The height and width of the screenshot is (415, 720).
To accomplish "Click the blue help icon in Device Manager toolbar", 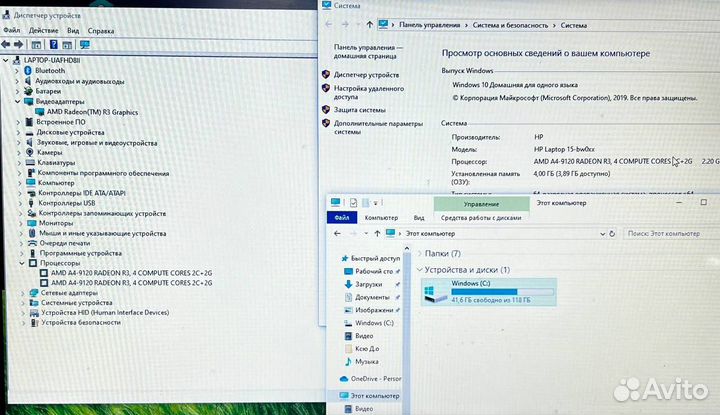I will click(x=53, y=45).
